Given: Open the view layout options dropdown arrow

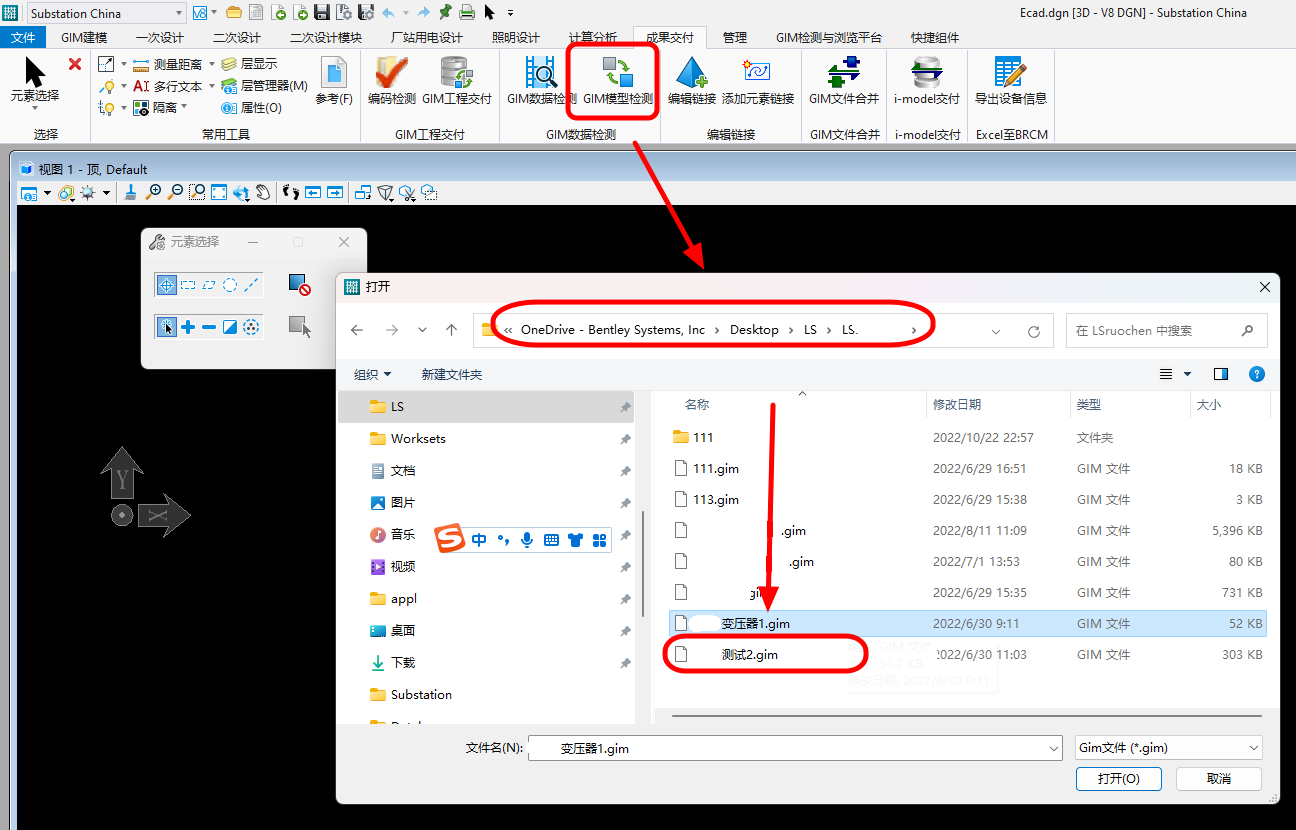Looking at the screenshot, I should point(1188,374).
